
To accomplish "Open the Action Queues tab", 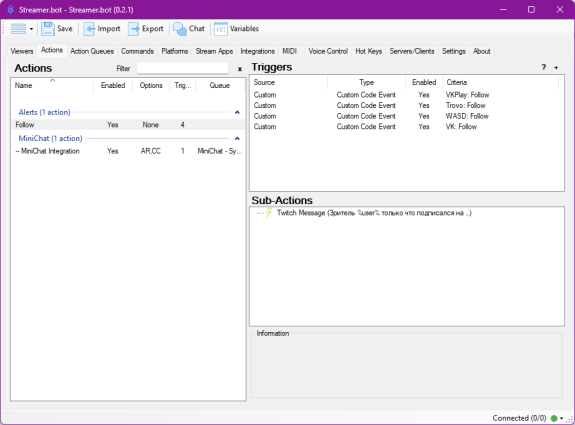I will [x=92, y=51].
